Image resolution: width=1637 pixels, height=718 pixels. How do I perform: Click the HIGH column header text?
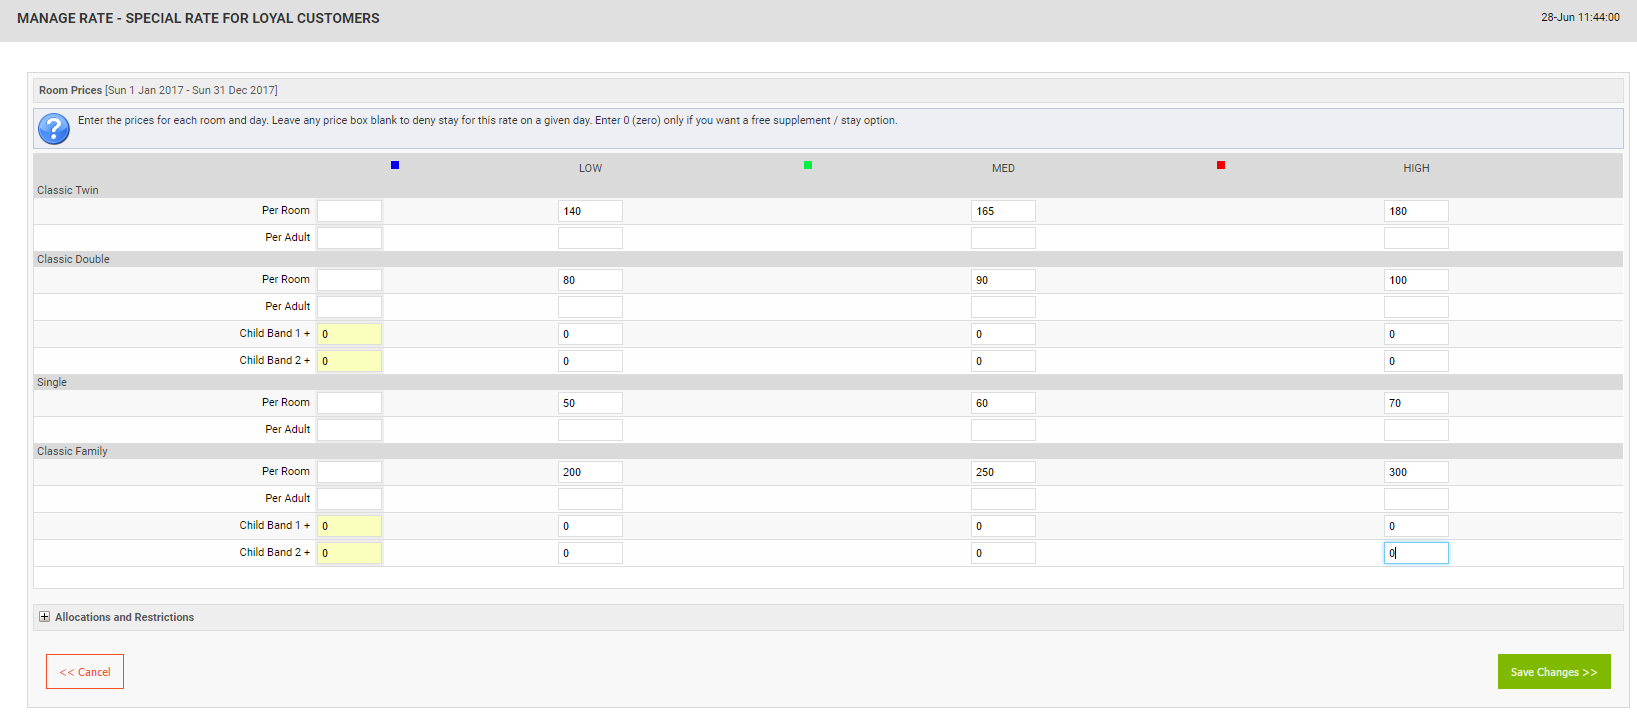(1416, 168)
